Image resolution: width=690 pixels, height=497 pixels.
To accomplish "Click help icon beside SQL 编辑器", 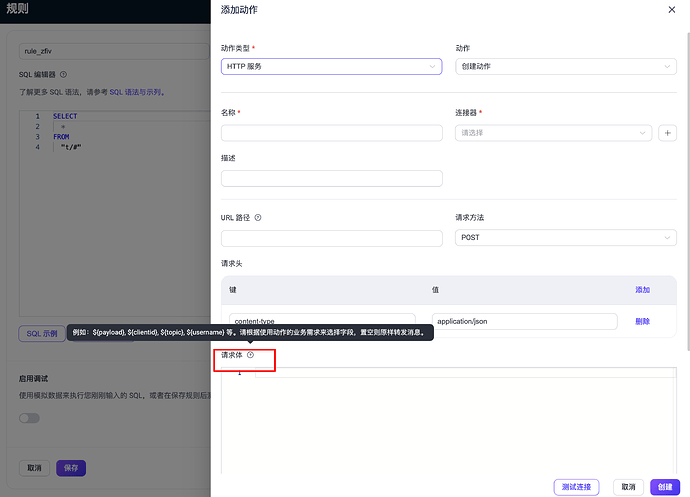I will click(x=64, y=74).
